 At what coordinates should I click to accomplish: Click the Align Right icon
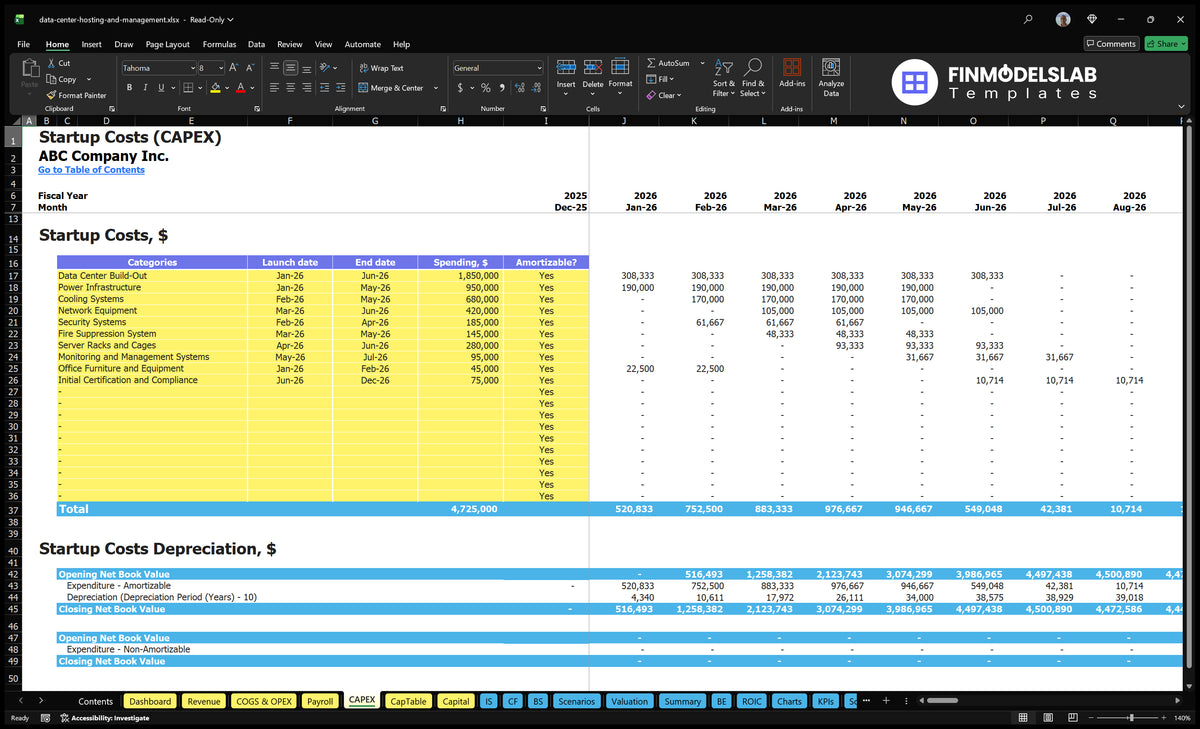point(307,88)
